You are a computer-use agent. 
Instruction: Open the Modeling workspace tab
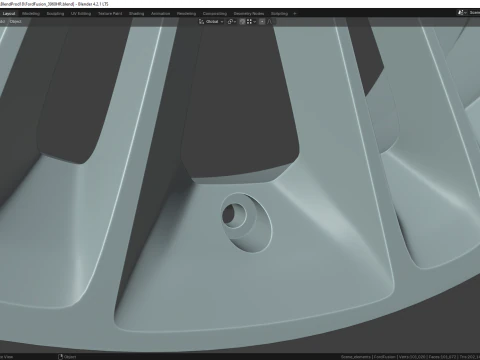[31, 14]
